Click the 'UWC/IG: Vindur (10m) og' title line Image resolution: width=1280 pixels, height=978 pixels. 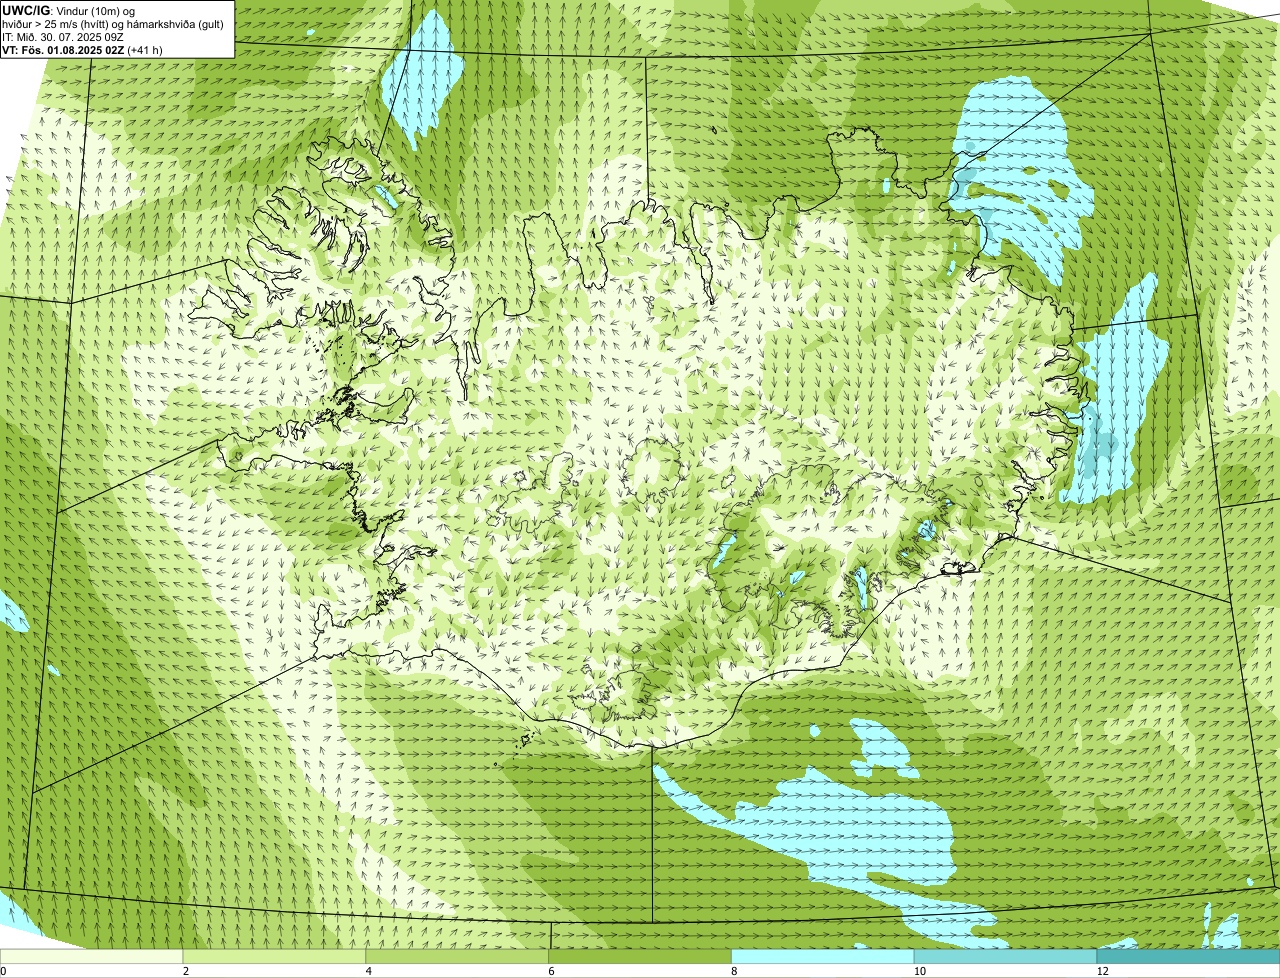pyautogui.click(x=69, y=10)
